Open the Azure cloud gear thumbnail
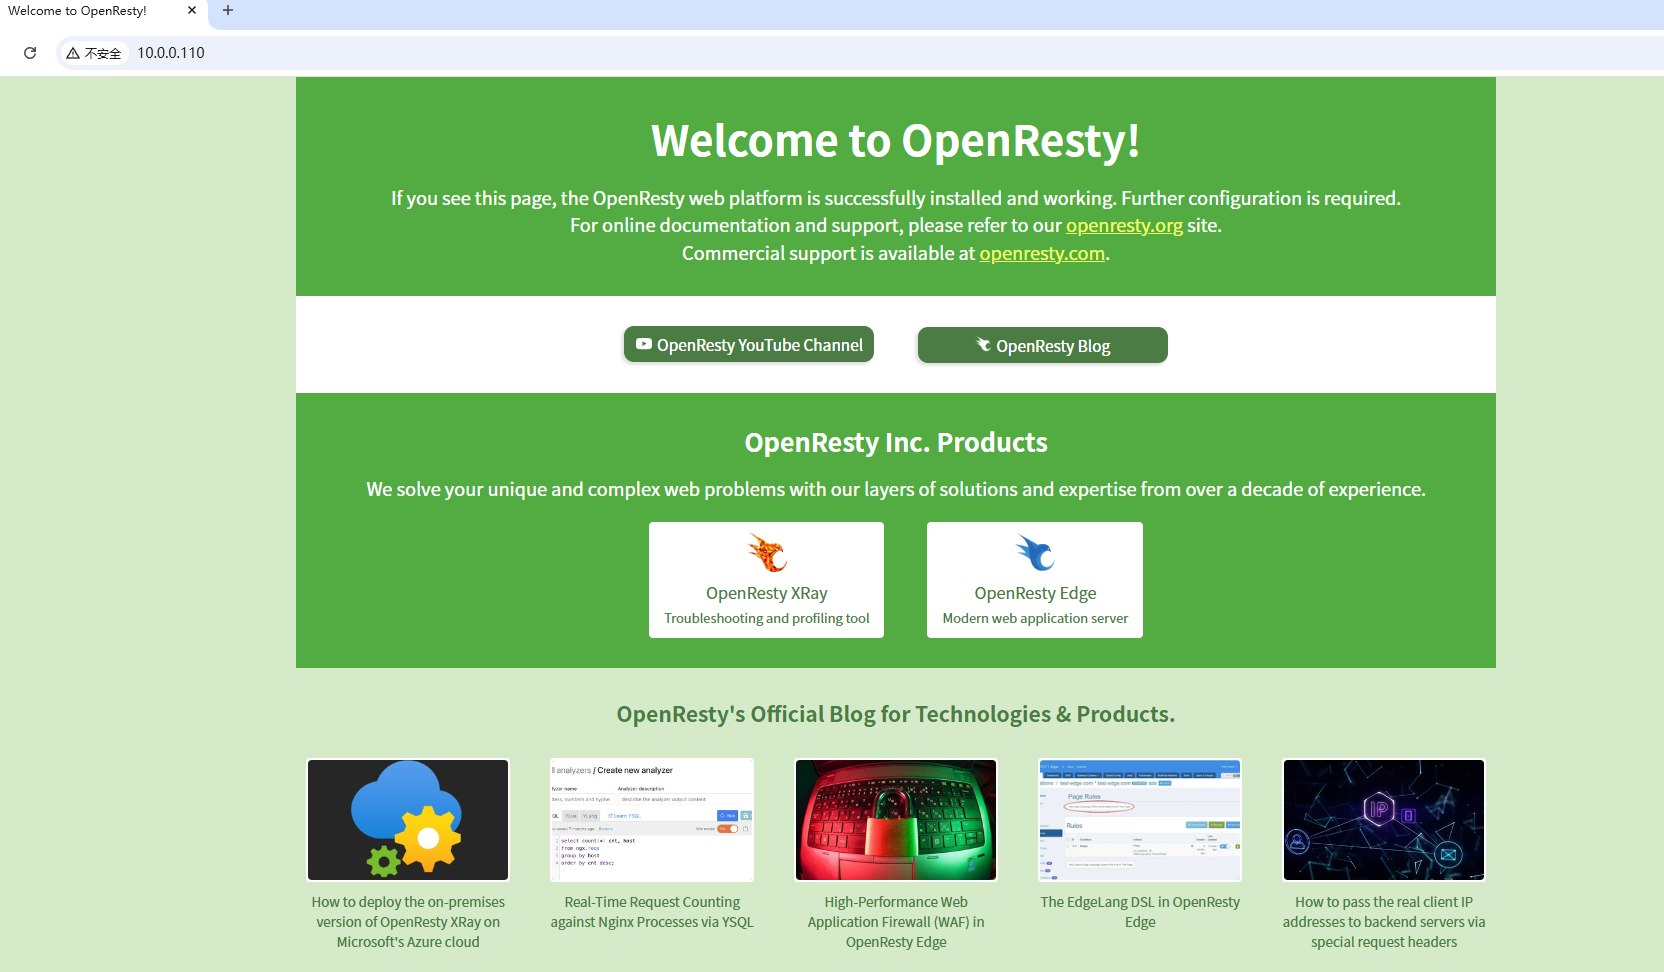 (408, 820)
